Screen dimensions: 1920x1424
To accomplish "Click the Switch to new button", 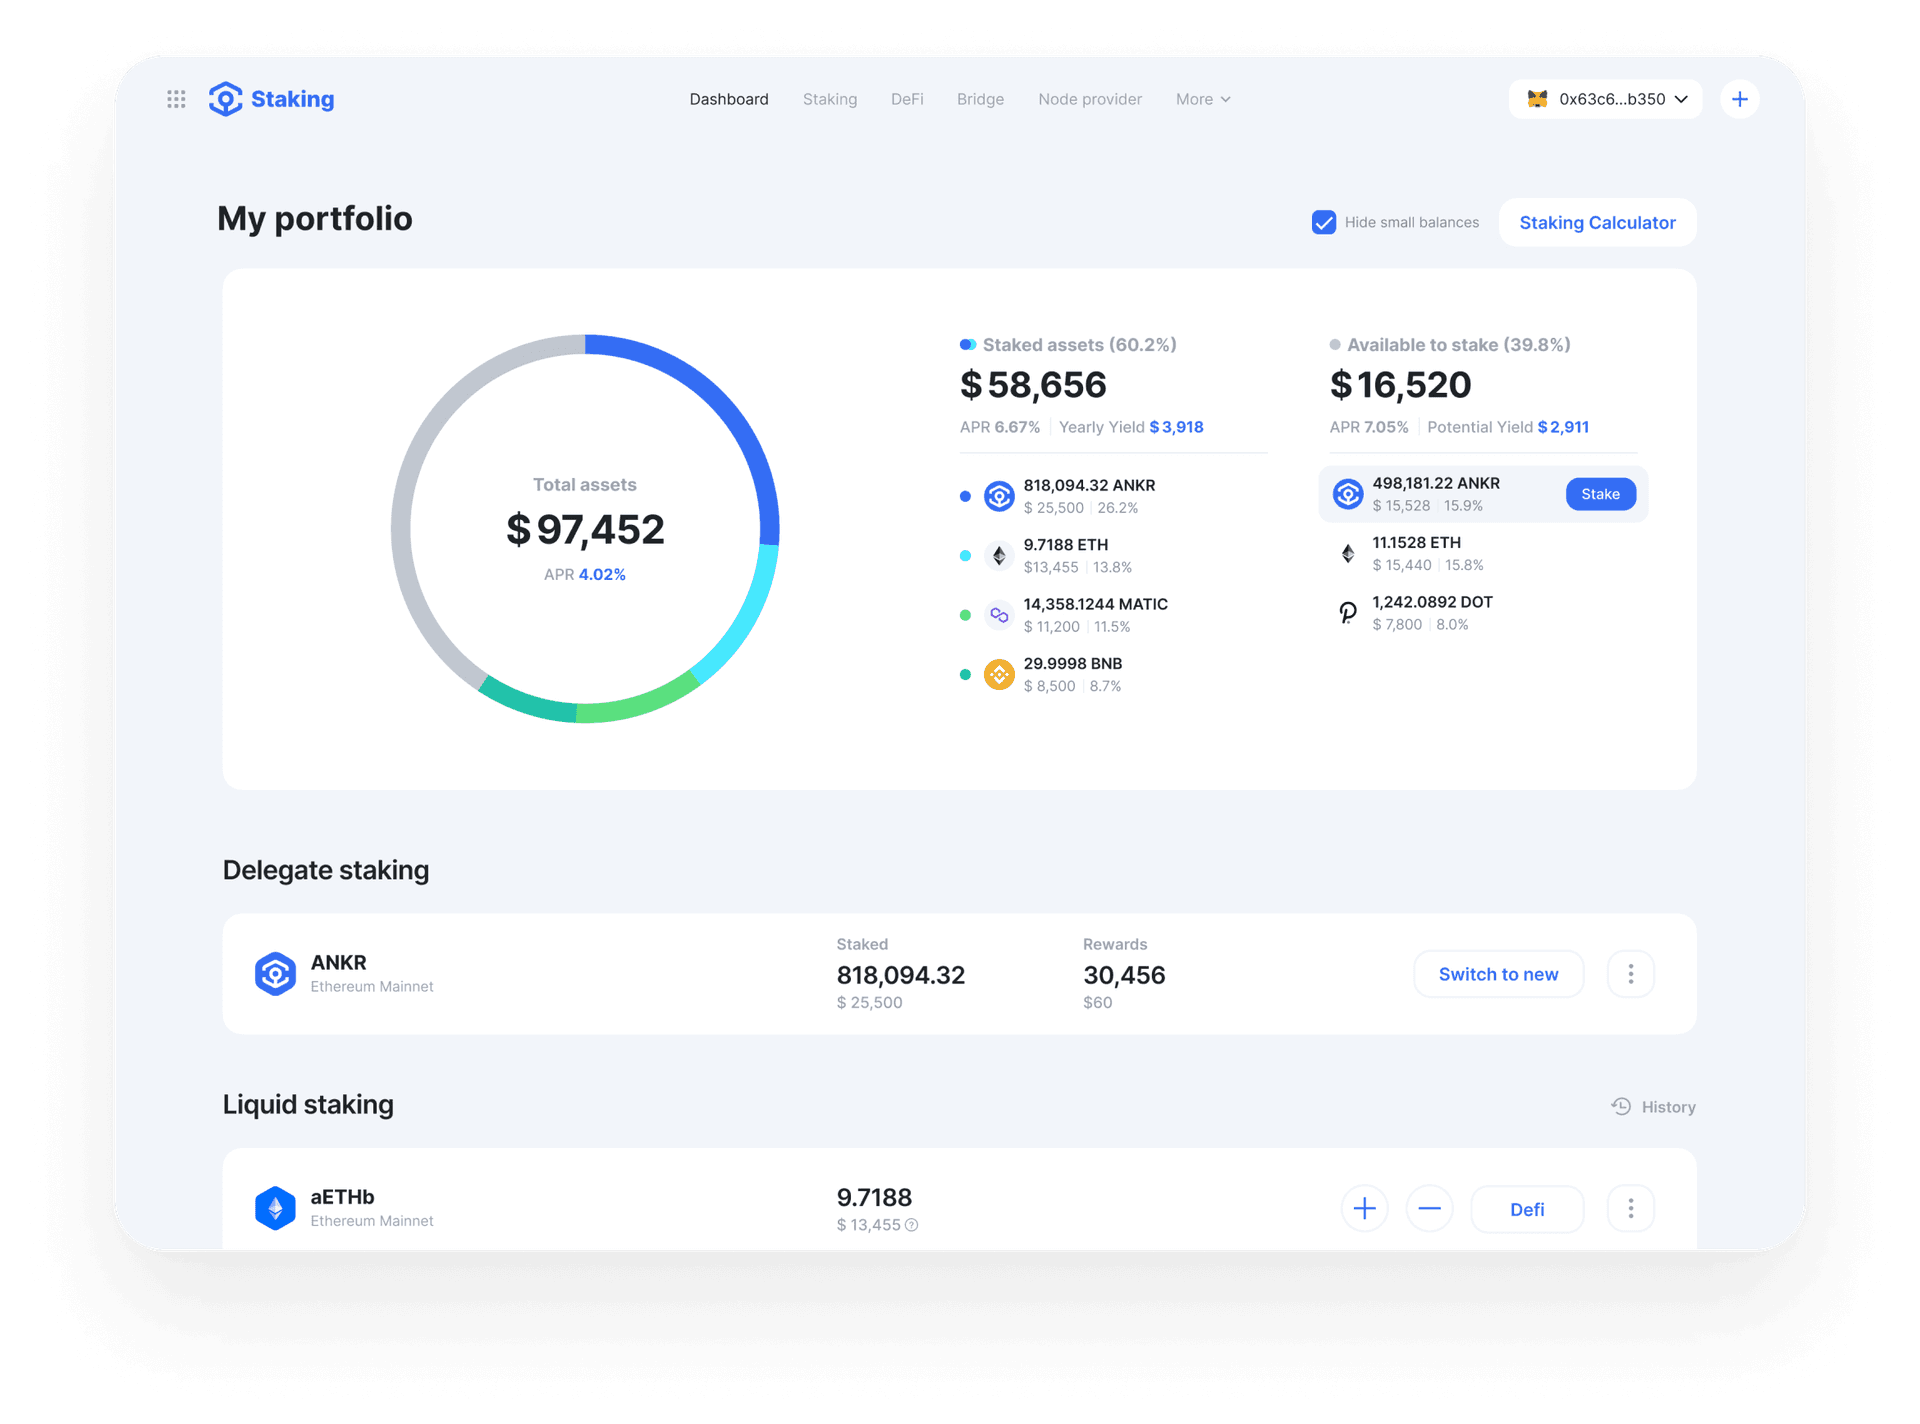I will click(1497, 974).
